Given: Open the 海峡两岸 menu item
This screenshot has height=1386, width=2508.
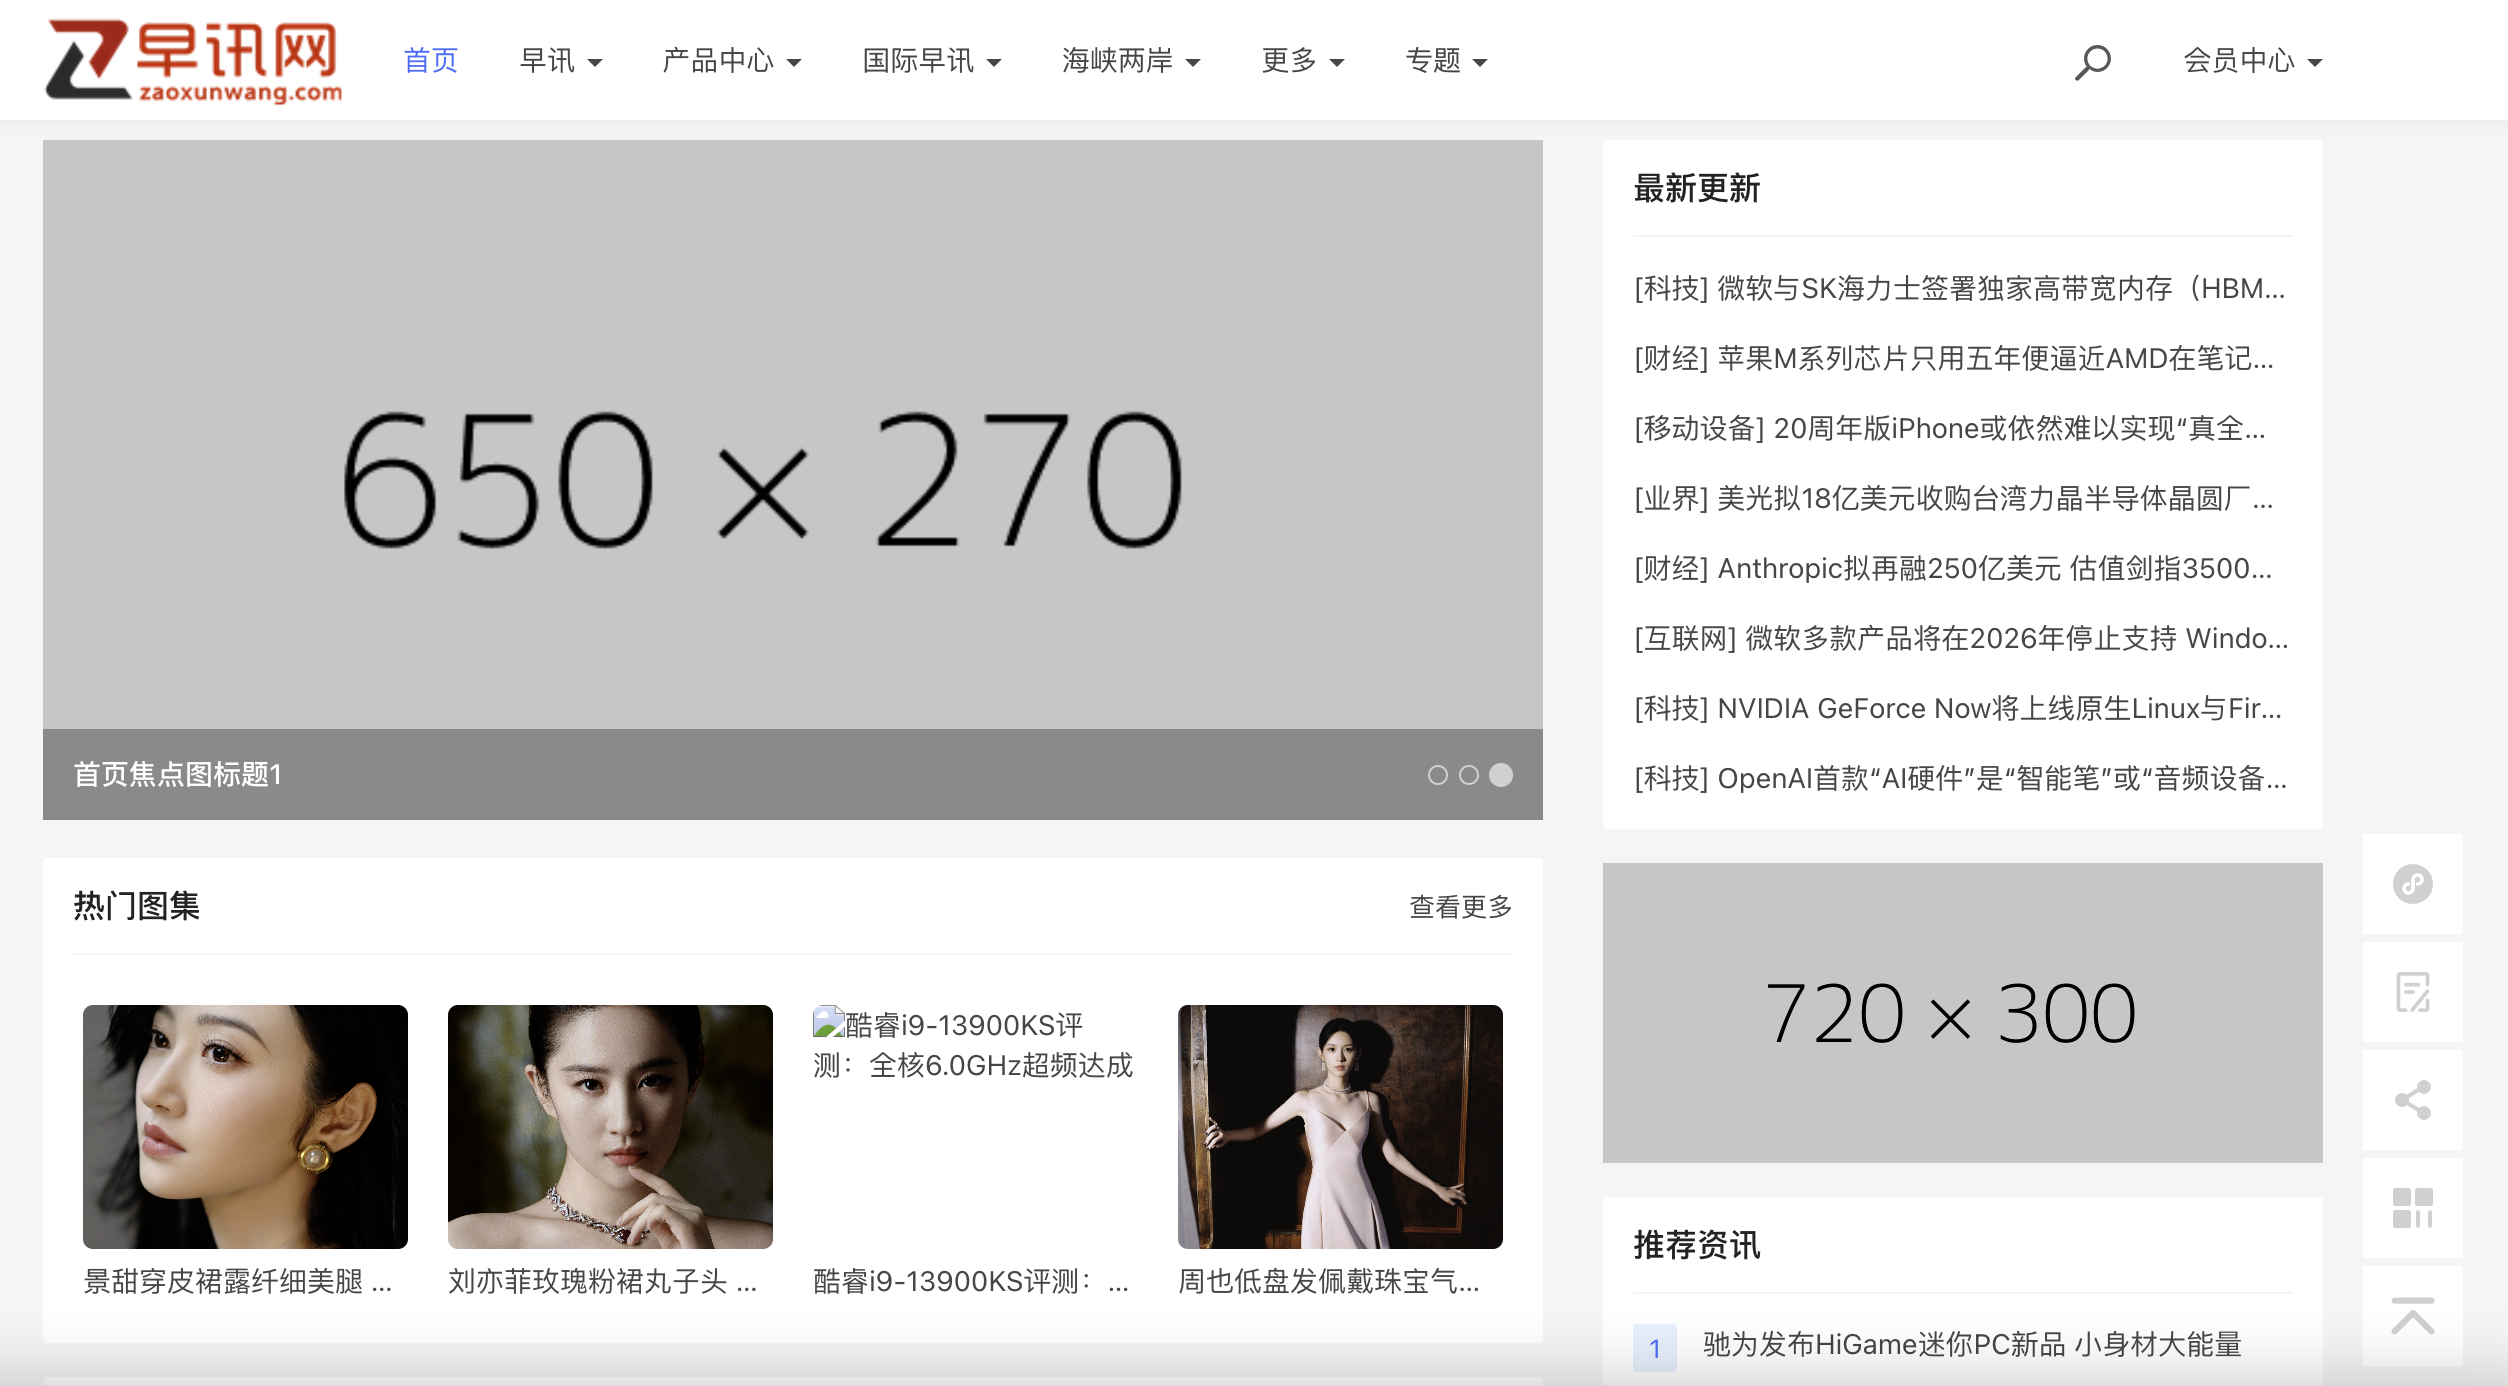Looking at the screenshot, I should [x=1130, y=61].
